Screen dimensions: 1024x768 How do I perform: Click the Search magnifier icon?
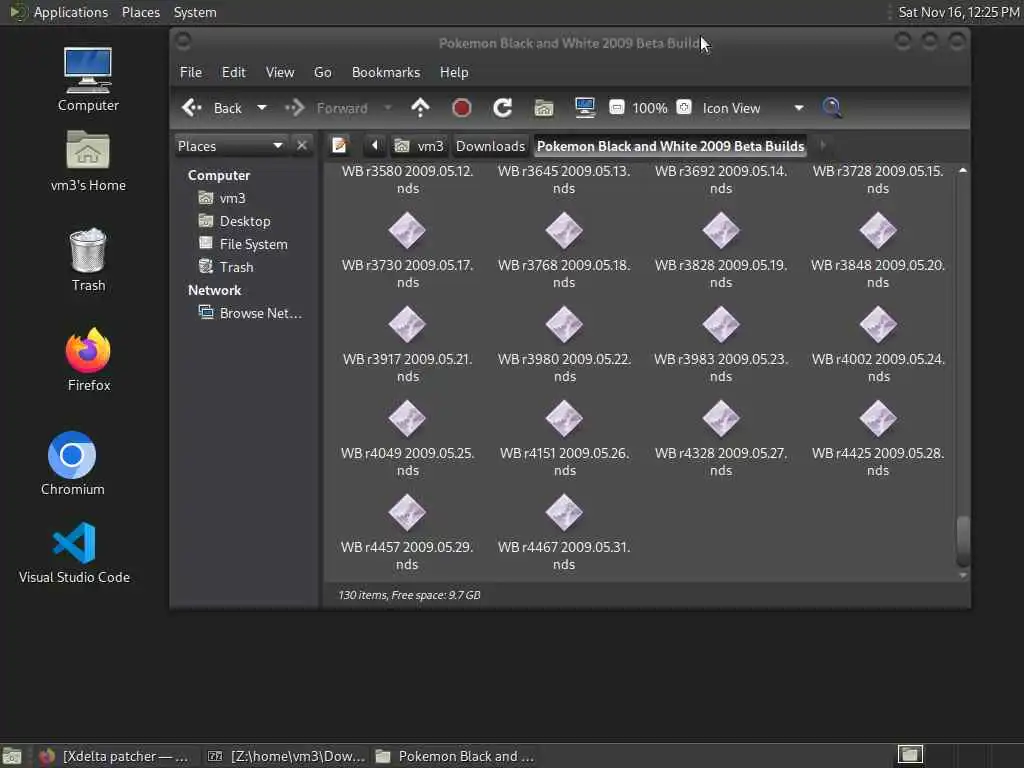[831, 108]
